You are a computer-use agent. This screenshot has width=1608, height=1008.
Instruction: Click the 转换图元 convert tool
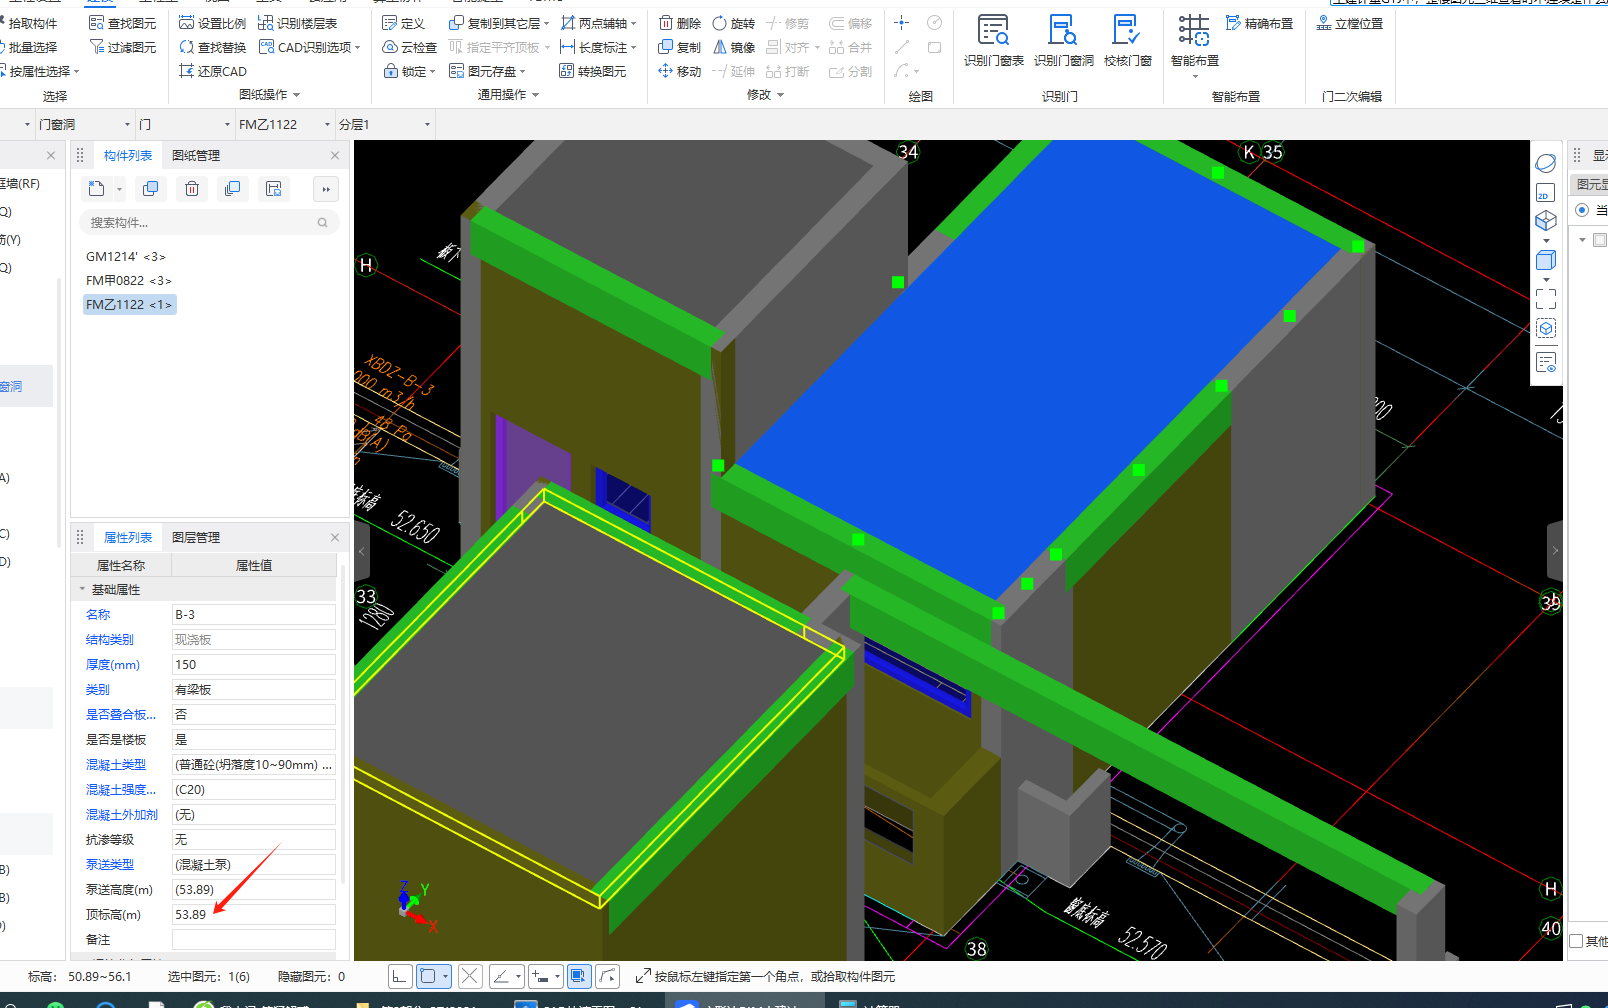(x=593, y=71)
